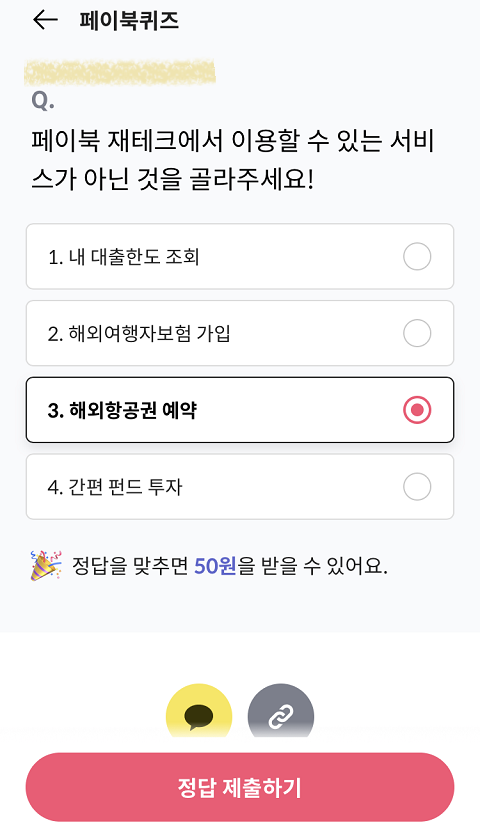Screen dimensions: 480x838
Task: Copy quiz link with gray chain icon
Action: pyautogui.click(x=281, y=711)
